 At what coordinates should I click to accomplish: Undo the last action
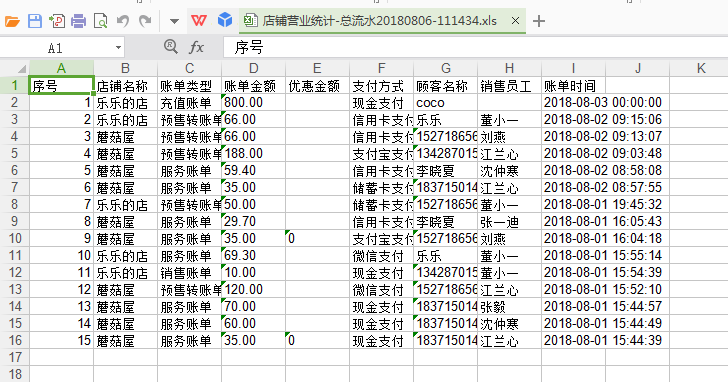pos(123,21)
